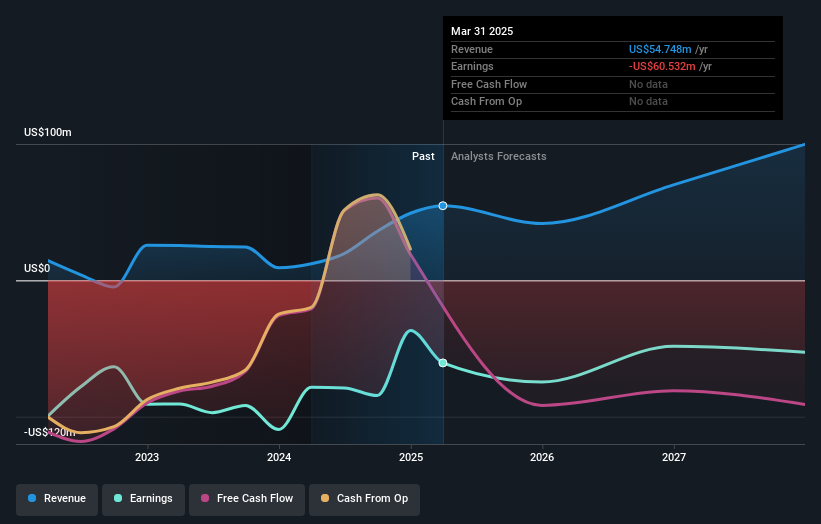Toggle the Free Cash Flow legend button
The image size is (821, 524).
(x=247, y=499)
